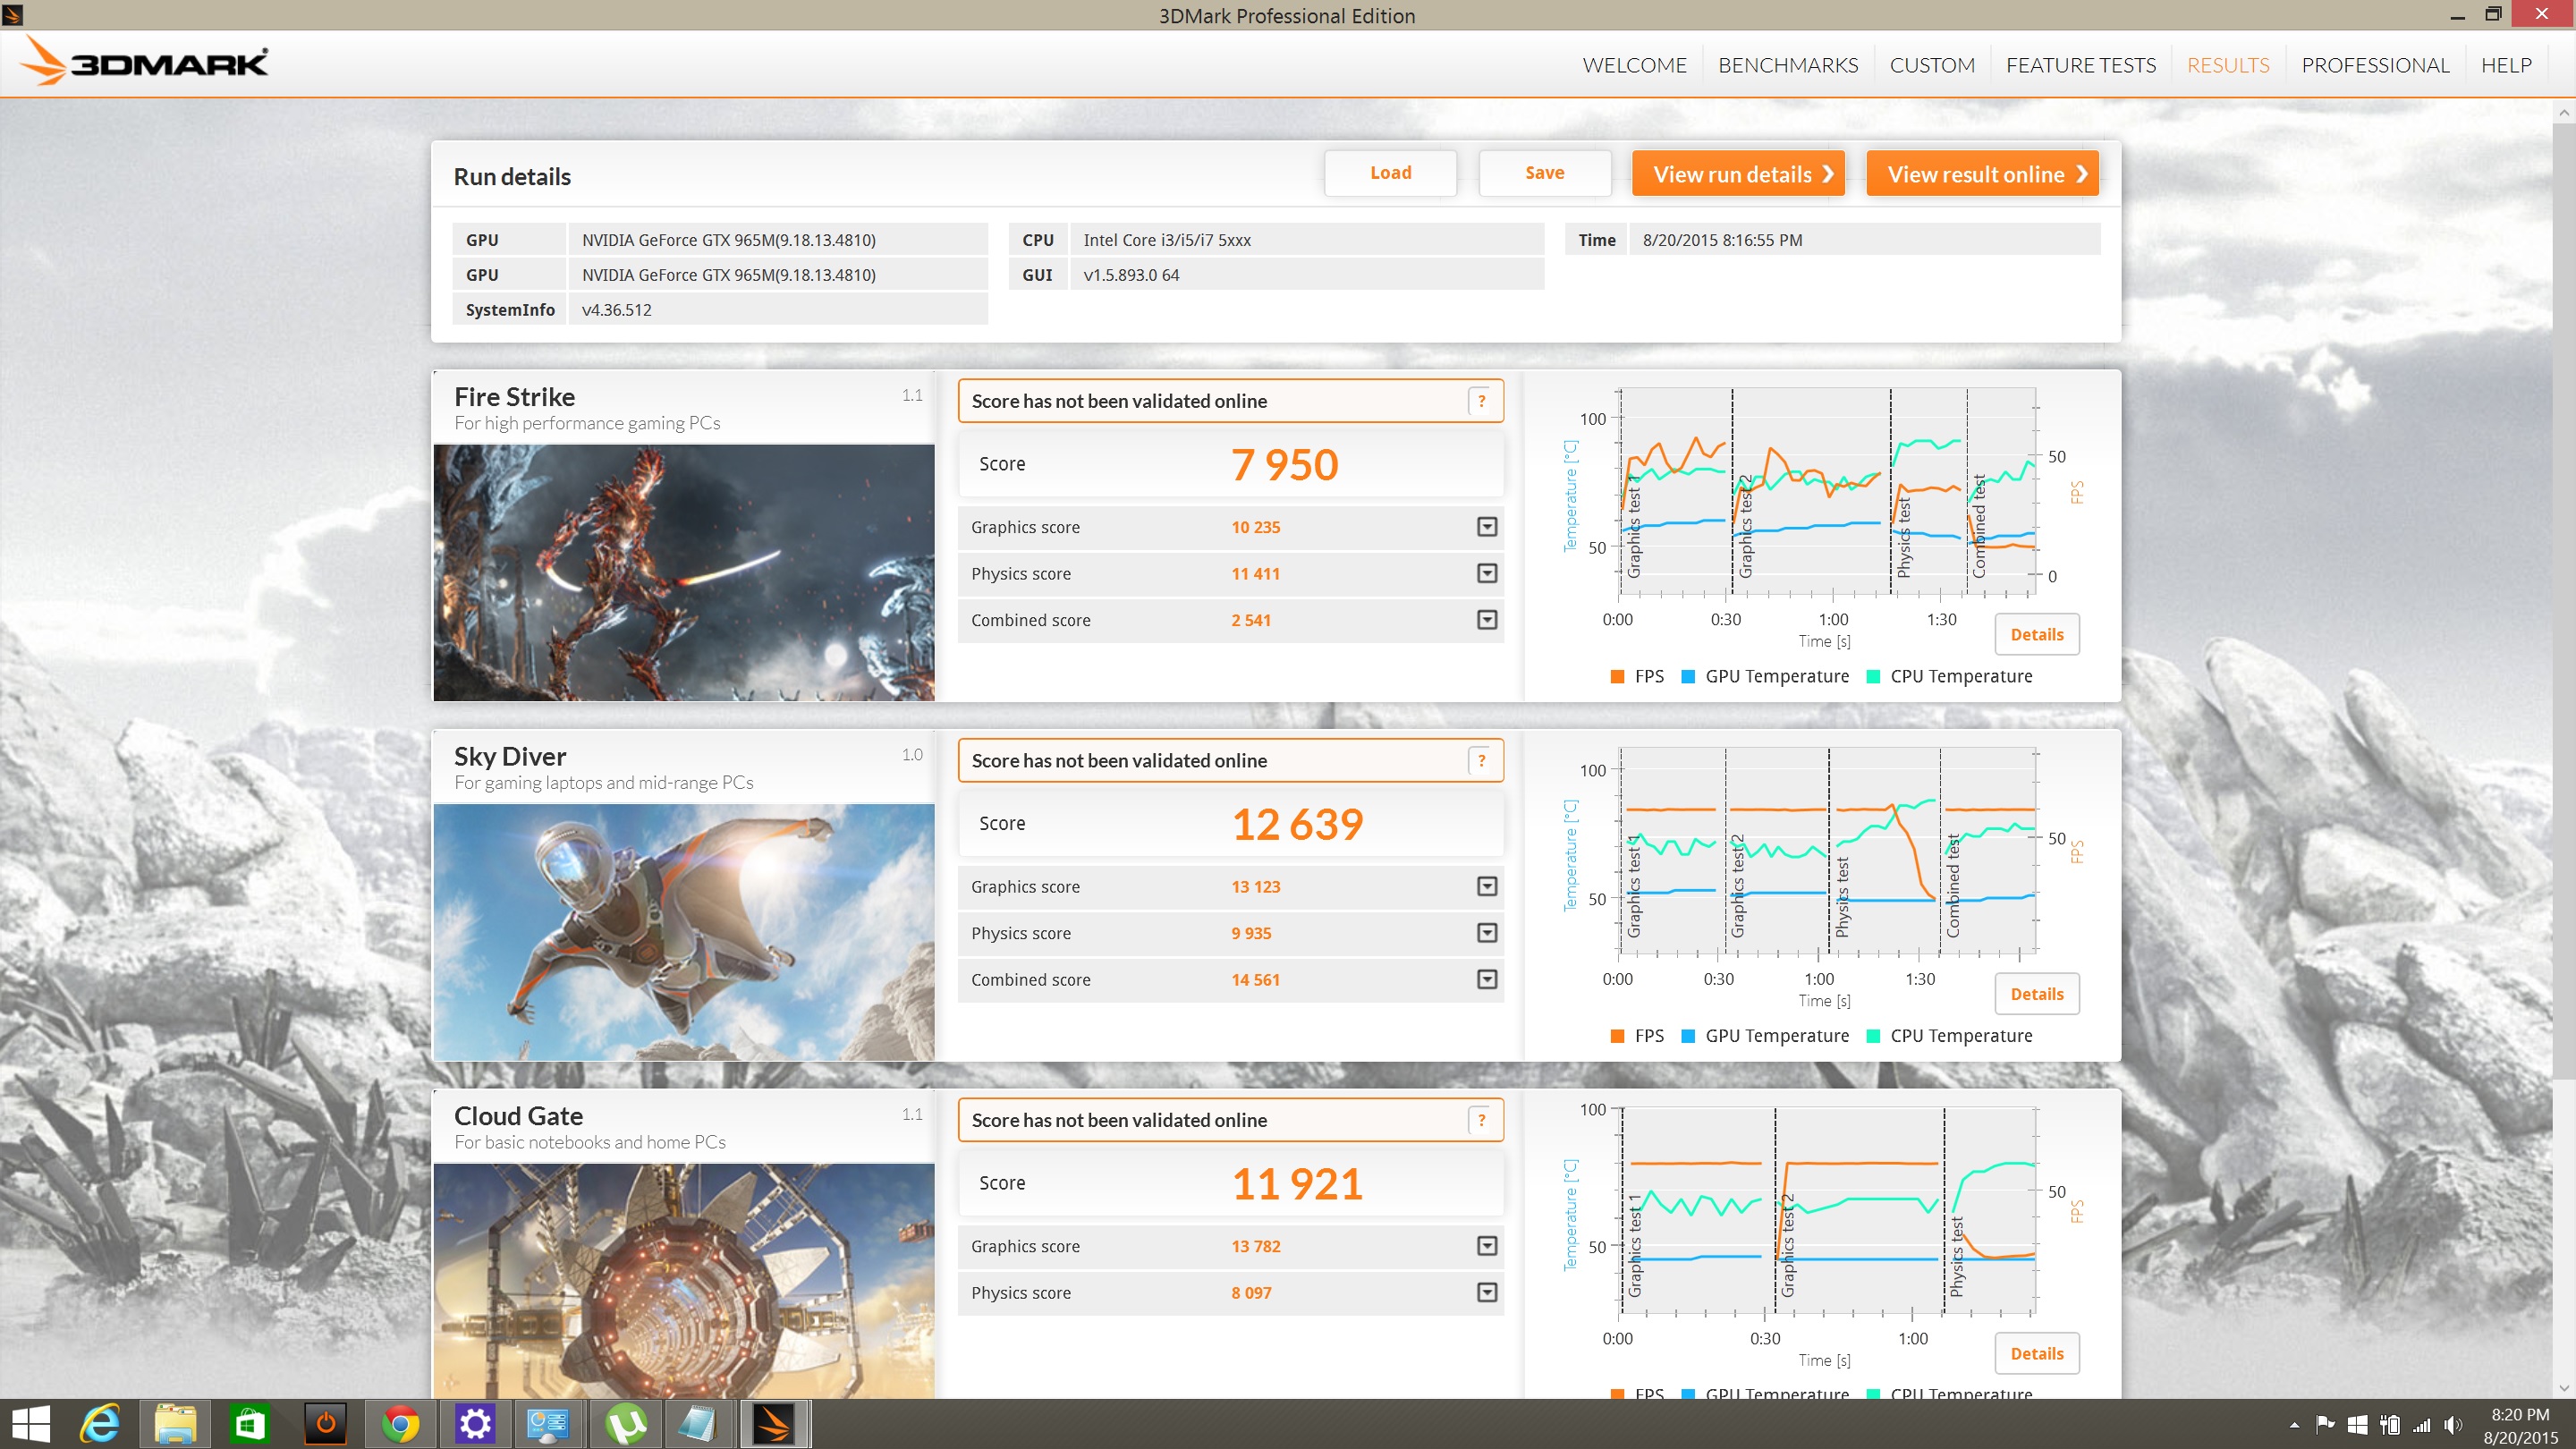The image size is (2576, 1449).
Task: Click the 3DMark title bar app icon
Action: (13, 15)
